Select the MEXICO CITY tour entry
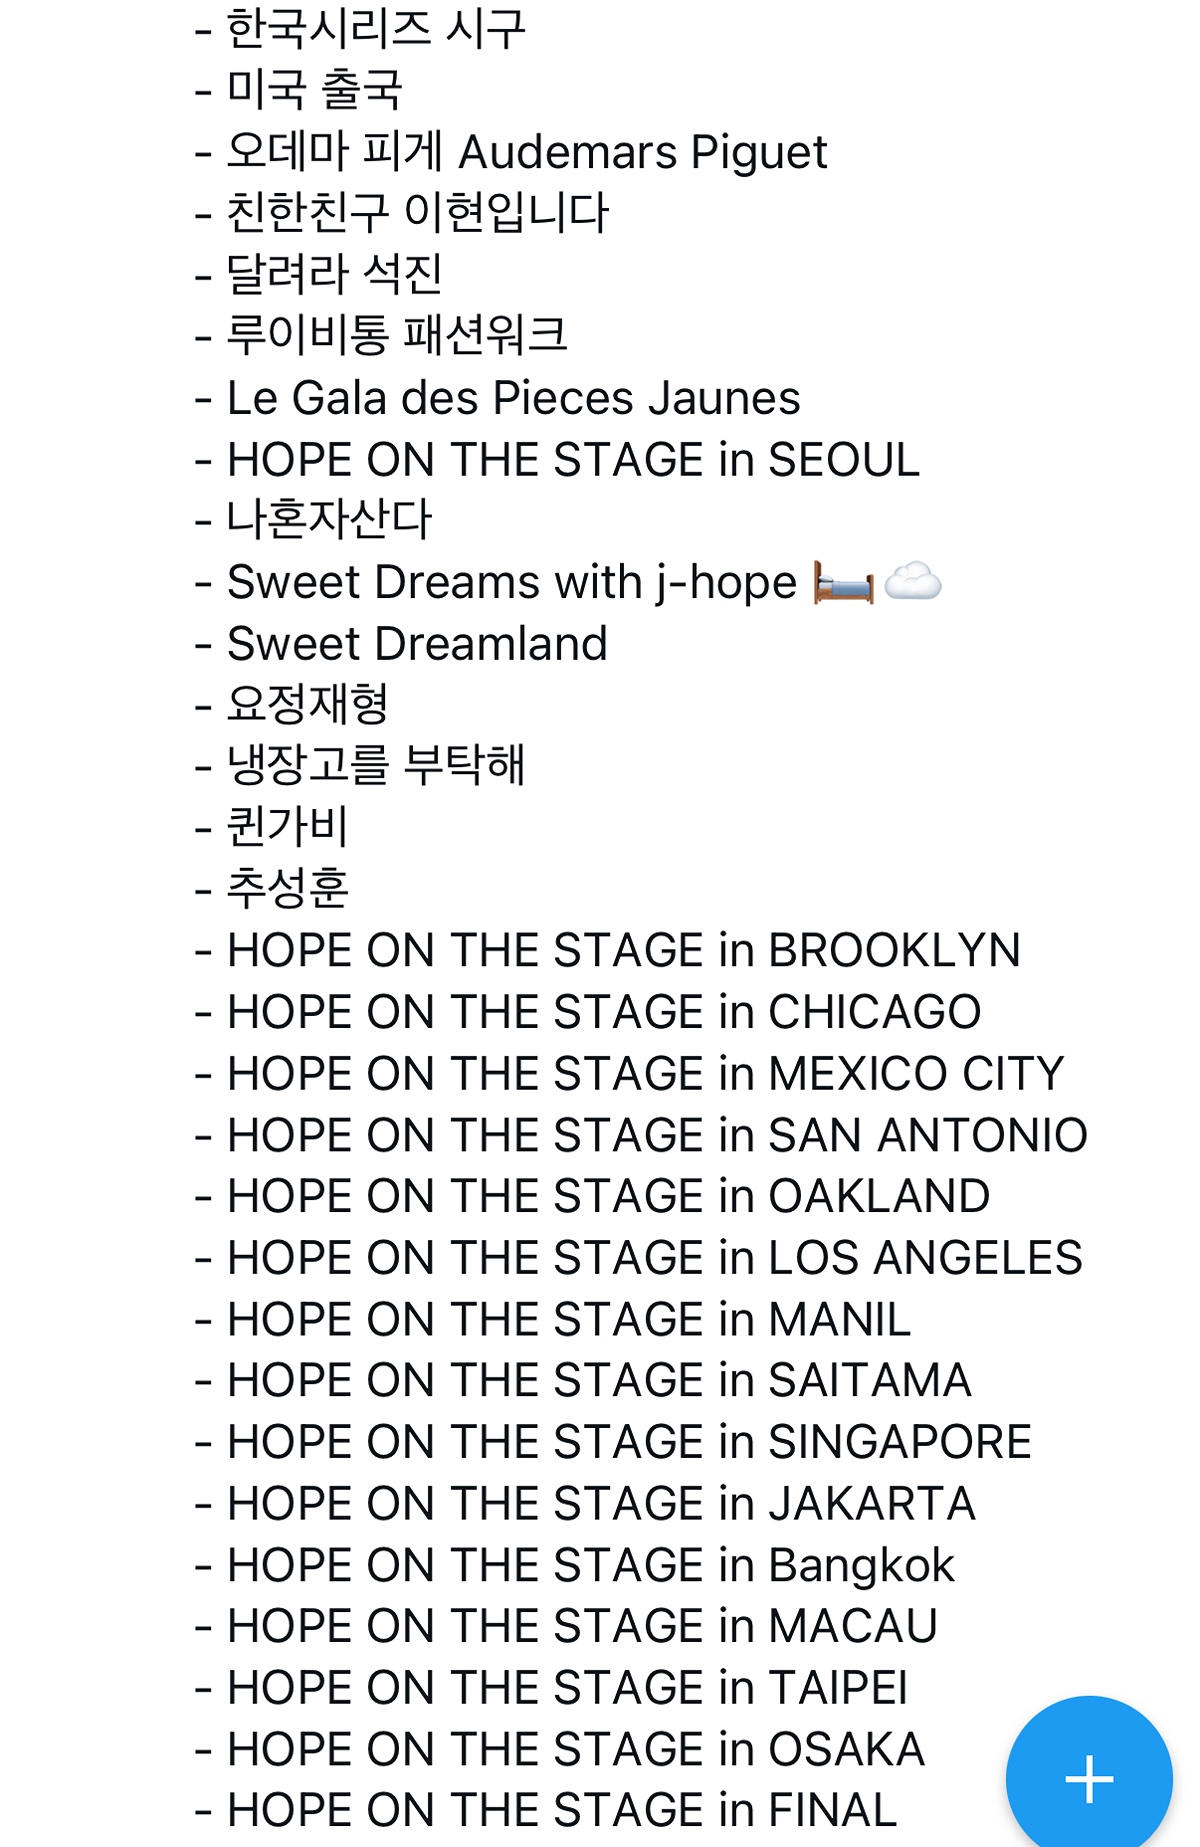 645,1074
